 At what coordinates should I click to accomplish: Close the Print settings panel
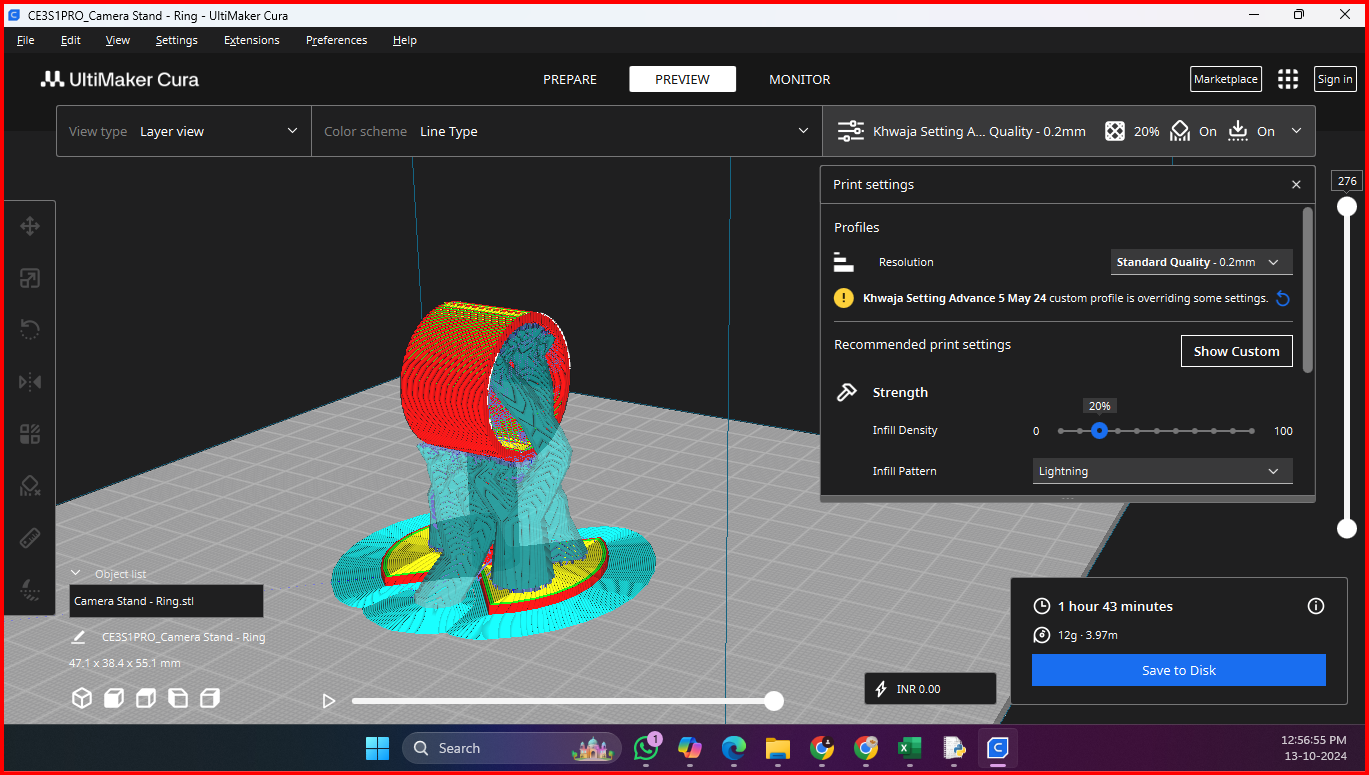[1296, 185]
